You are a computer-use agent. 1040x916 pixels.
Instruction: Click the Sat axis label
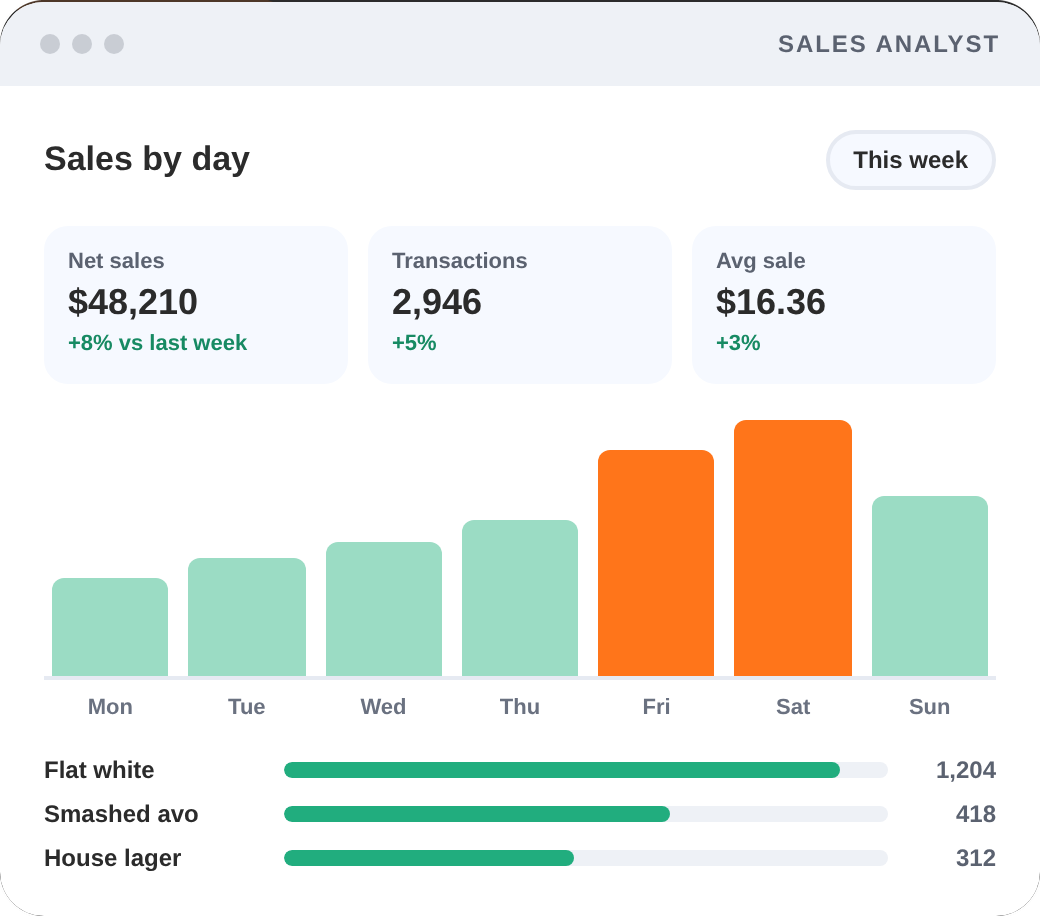[793, 706]
